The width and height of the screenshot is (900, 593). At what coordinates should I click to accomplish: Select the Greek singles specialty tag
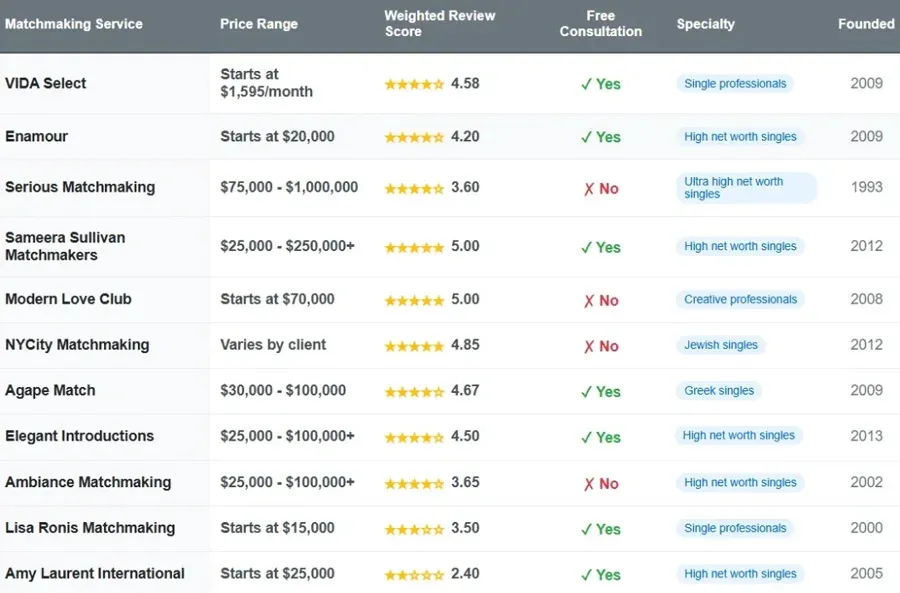click(x=719, y=391)
